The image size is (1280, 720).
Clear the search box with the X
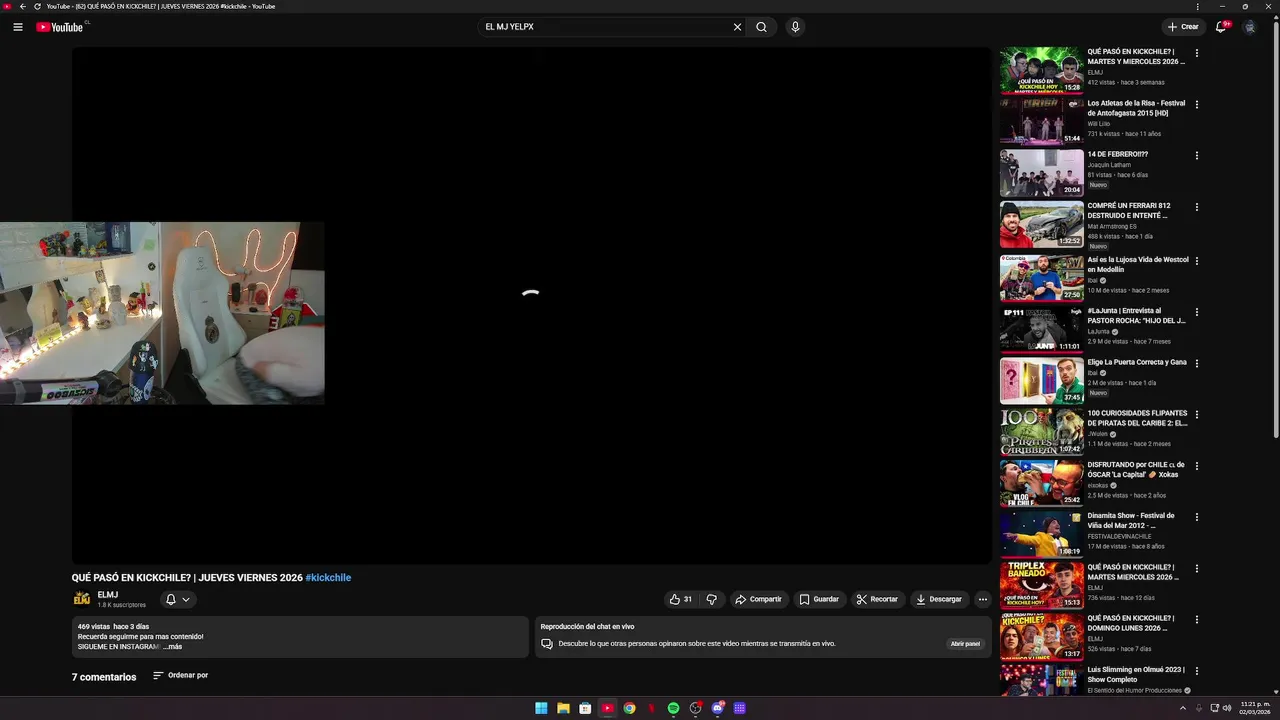pyautogui.click(x=738, y=27)
